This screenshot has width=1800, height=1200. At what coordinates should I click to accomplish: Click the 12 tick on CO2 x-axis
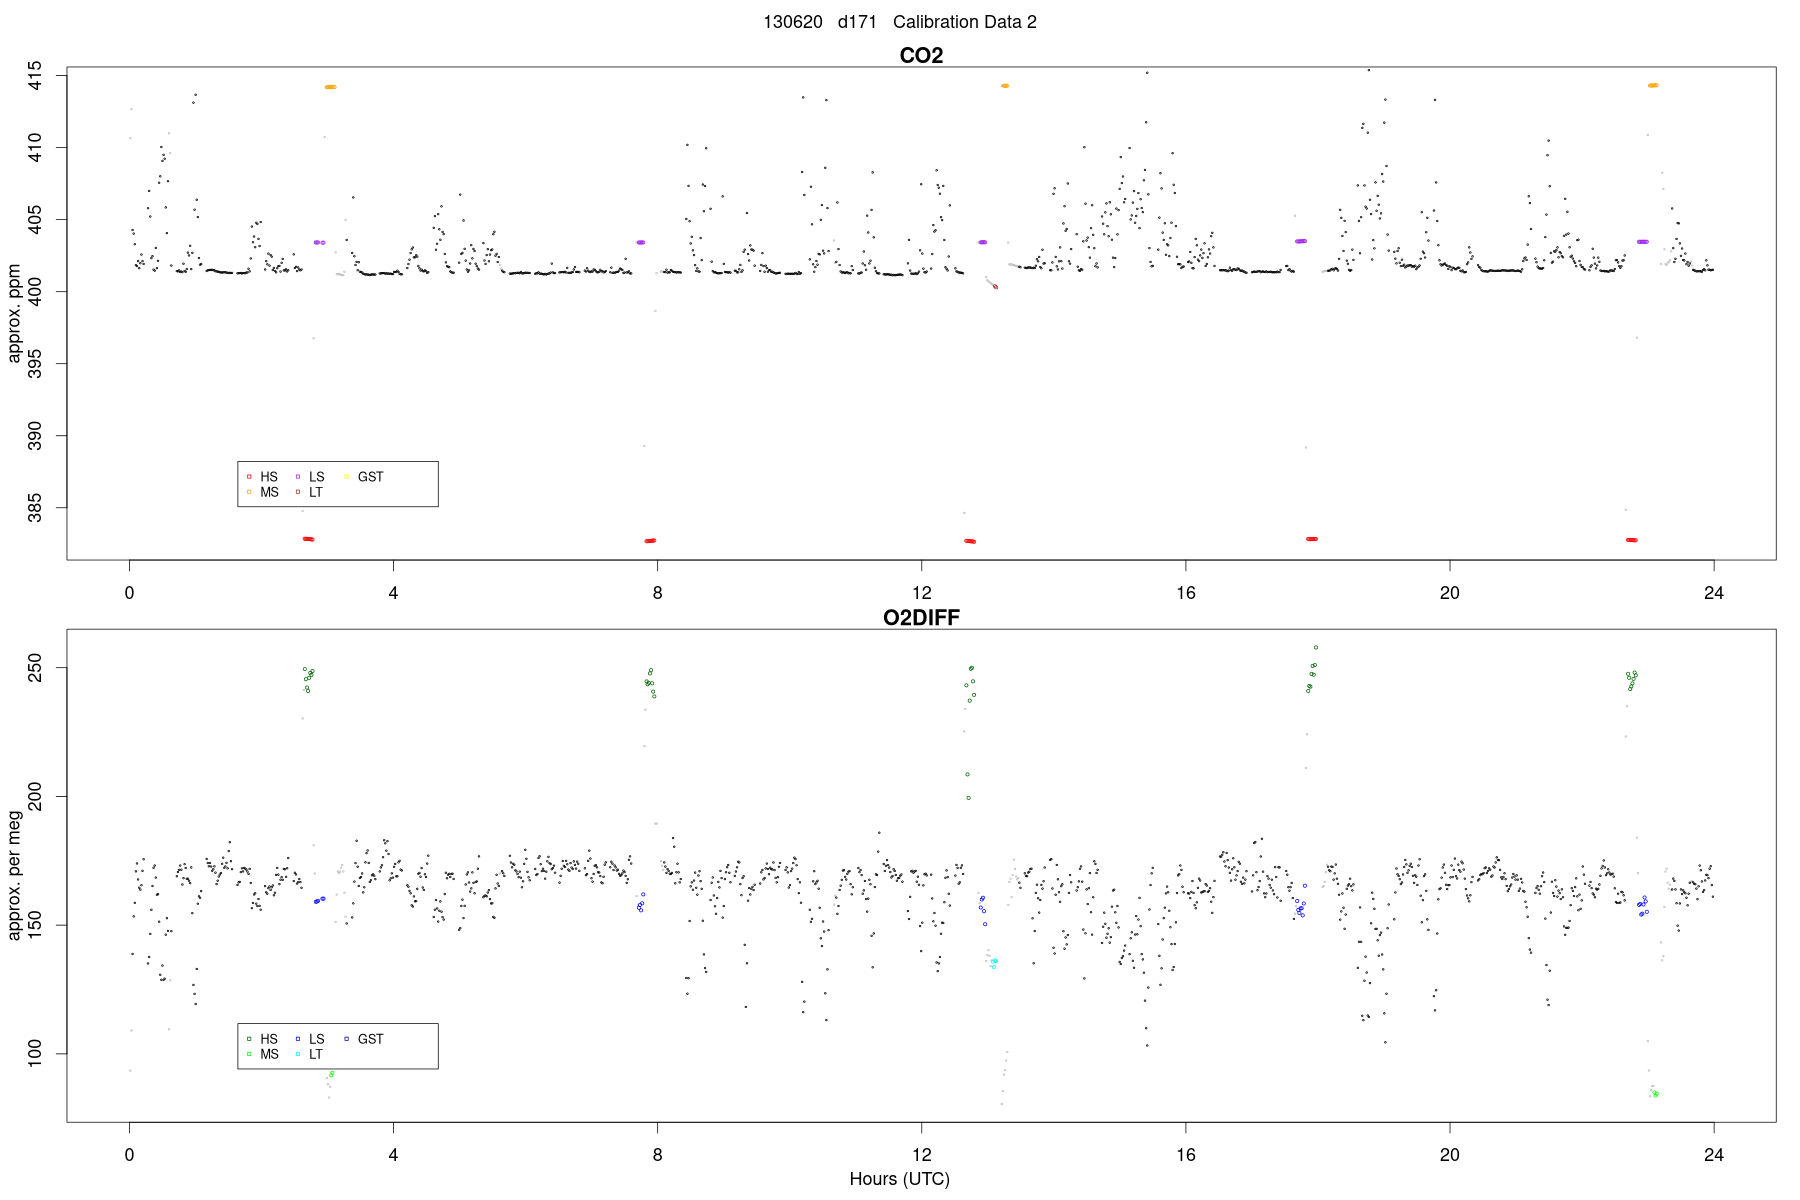[921, 593]
